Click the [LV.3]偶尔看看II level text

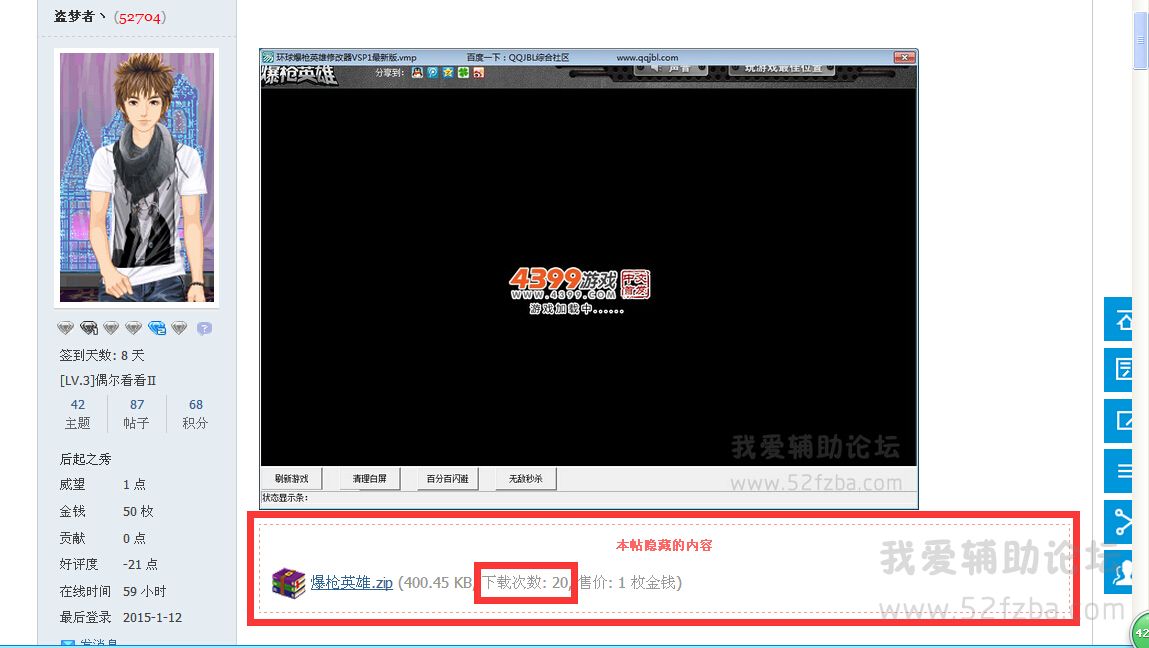click(108, 380)
